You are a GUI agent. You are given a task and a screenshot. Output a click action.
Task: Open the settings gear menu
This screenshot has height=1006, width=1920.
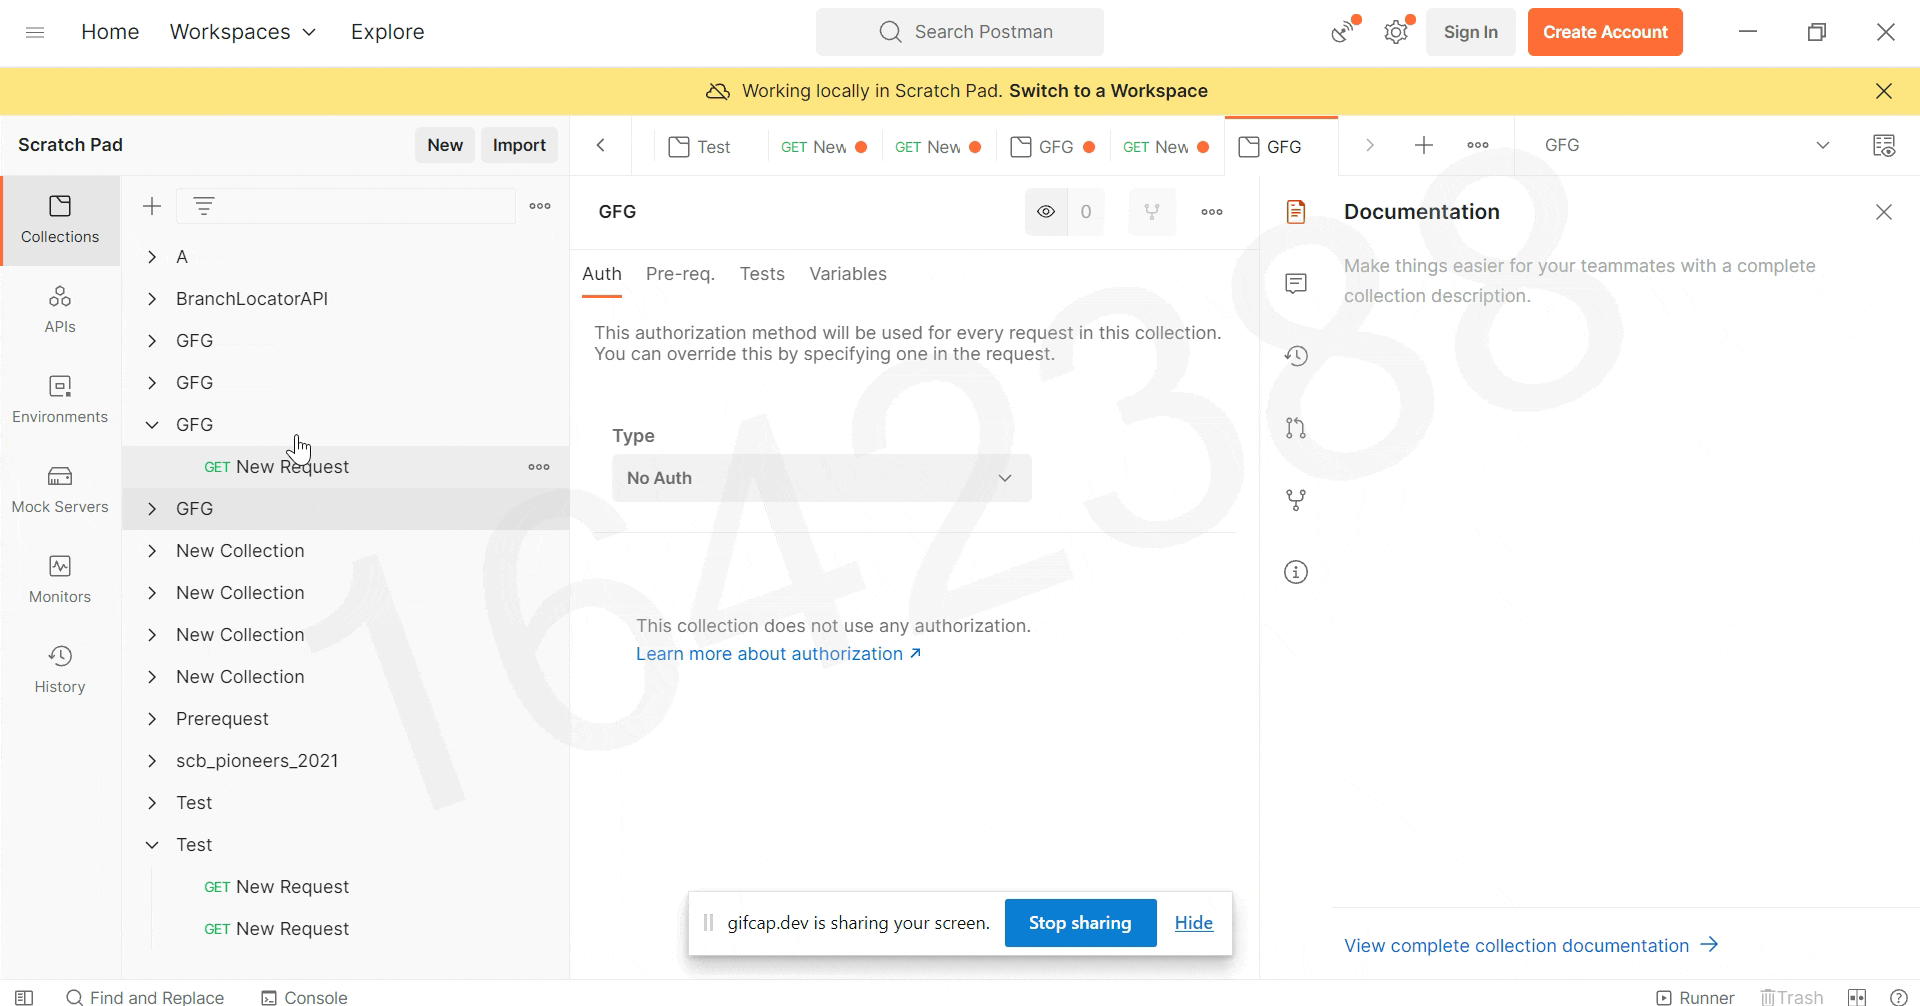(x=1396, y=32)
